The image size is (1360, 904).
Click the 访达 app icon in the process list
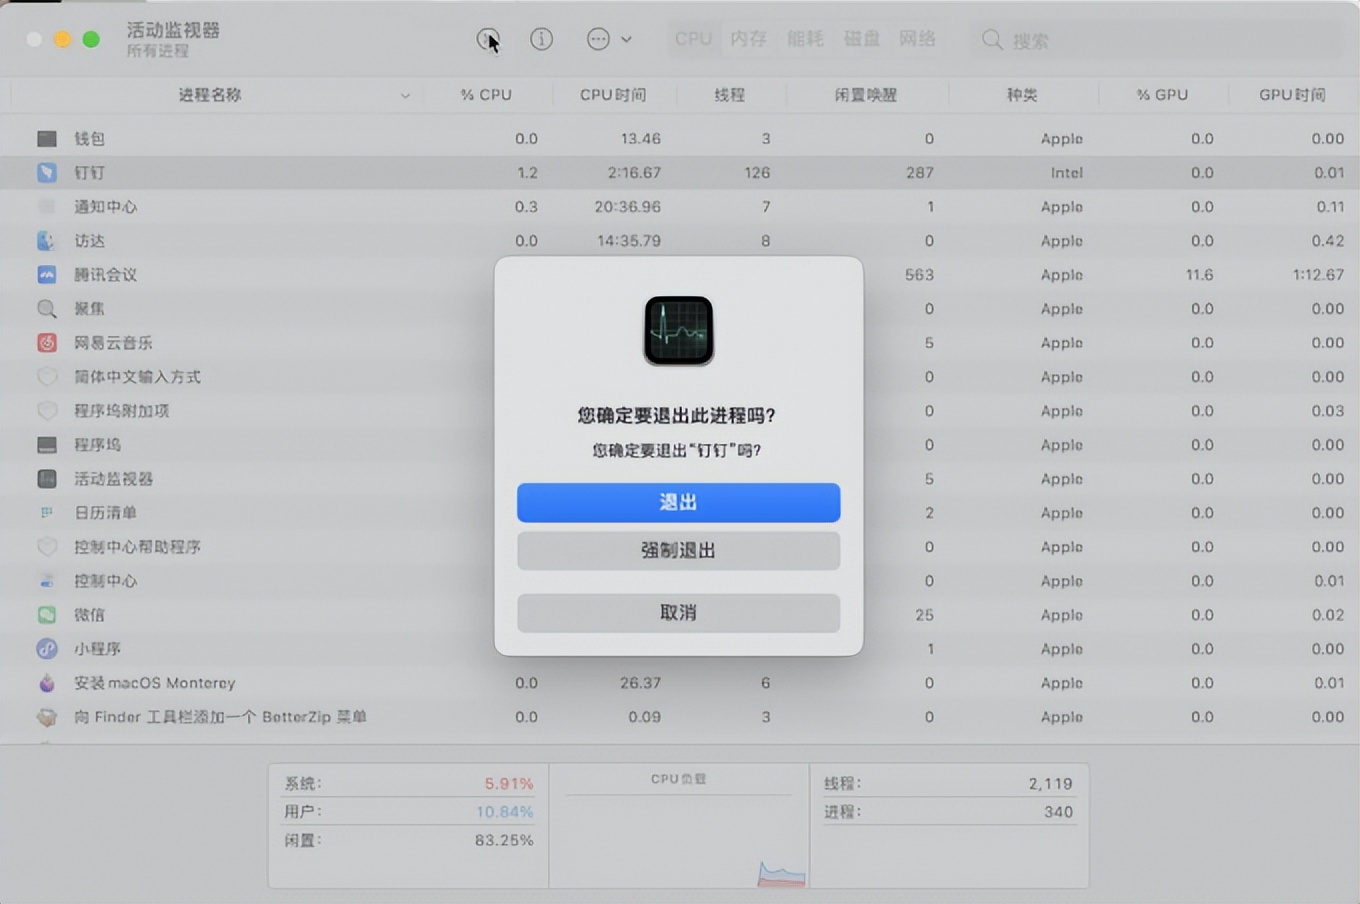click(x=46, y=241)
